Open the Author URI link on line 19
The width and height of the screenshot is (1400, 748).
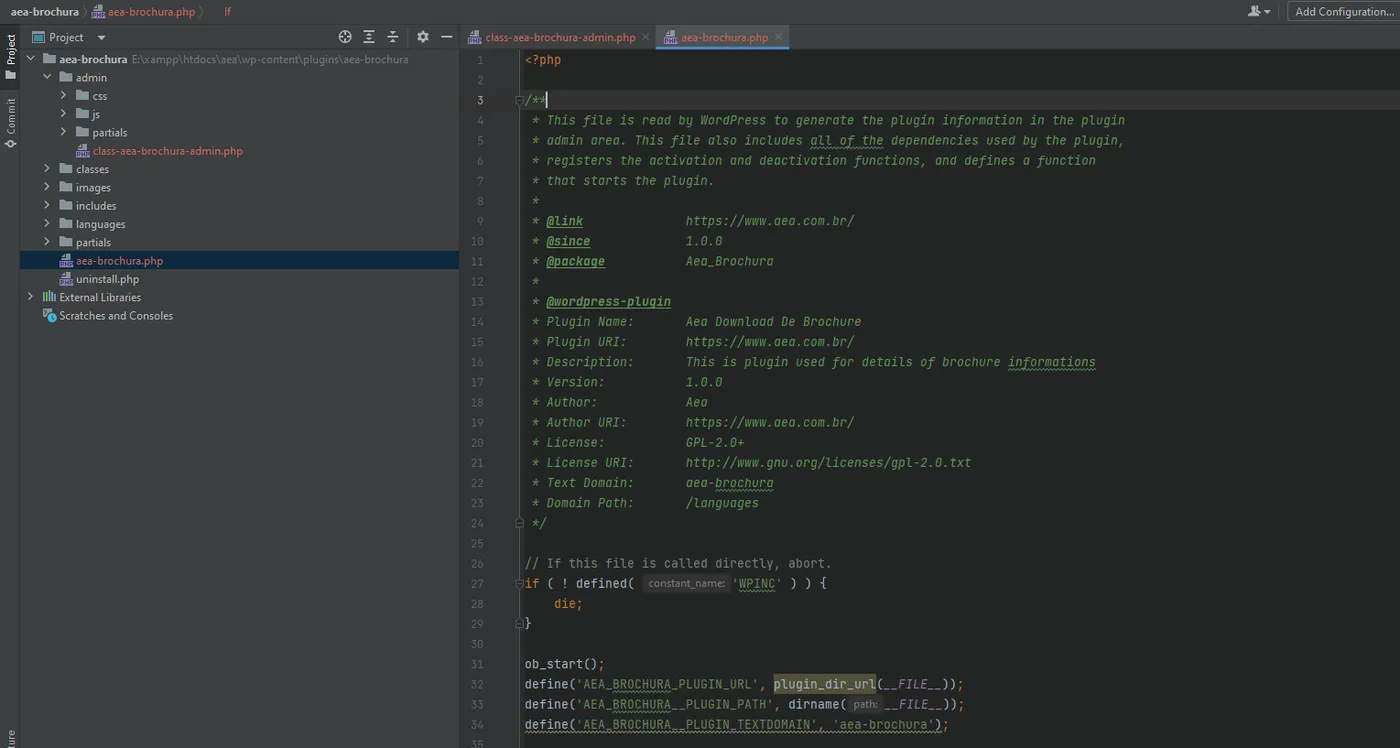pyautogui.click(x=770, y=422)
